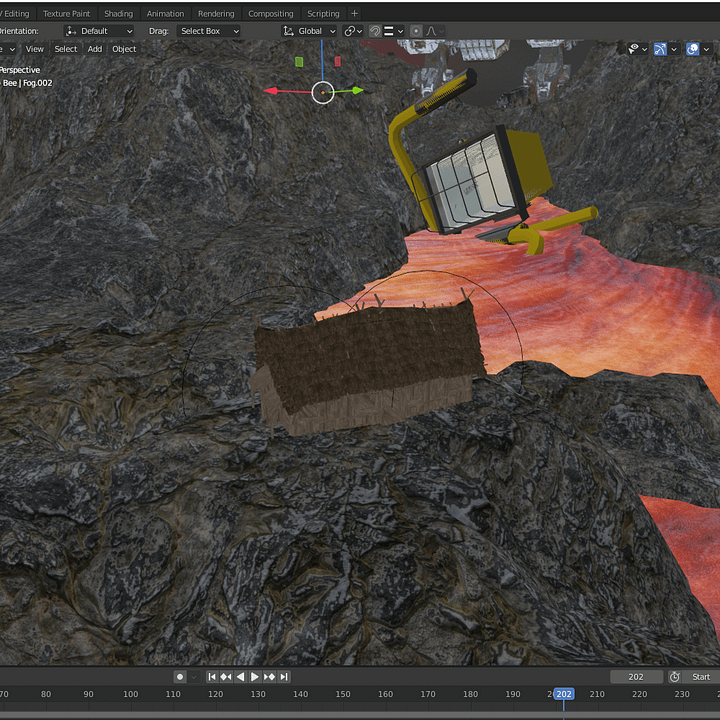This screenshot has height=720, width=720.
Task: Click frame 220 on the timeline ruler
Action: [x=639, y=694]
